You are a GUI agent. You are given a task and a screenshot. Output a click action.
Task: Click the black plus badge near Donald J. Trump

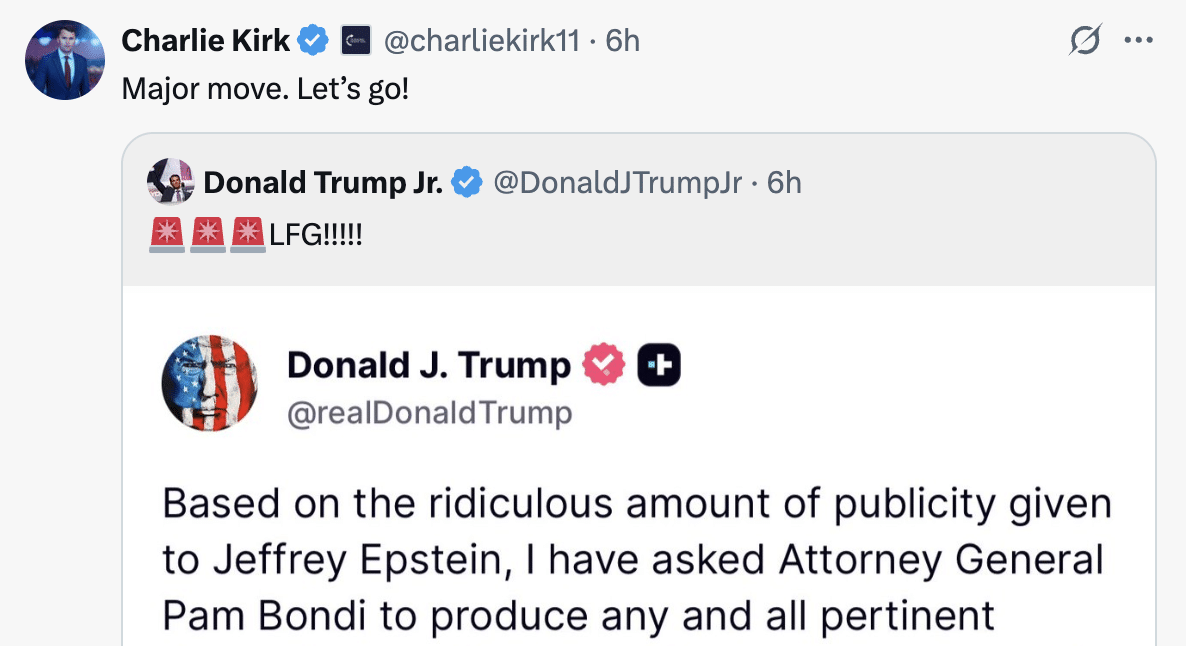660,366
